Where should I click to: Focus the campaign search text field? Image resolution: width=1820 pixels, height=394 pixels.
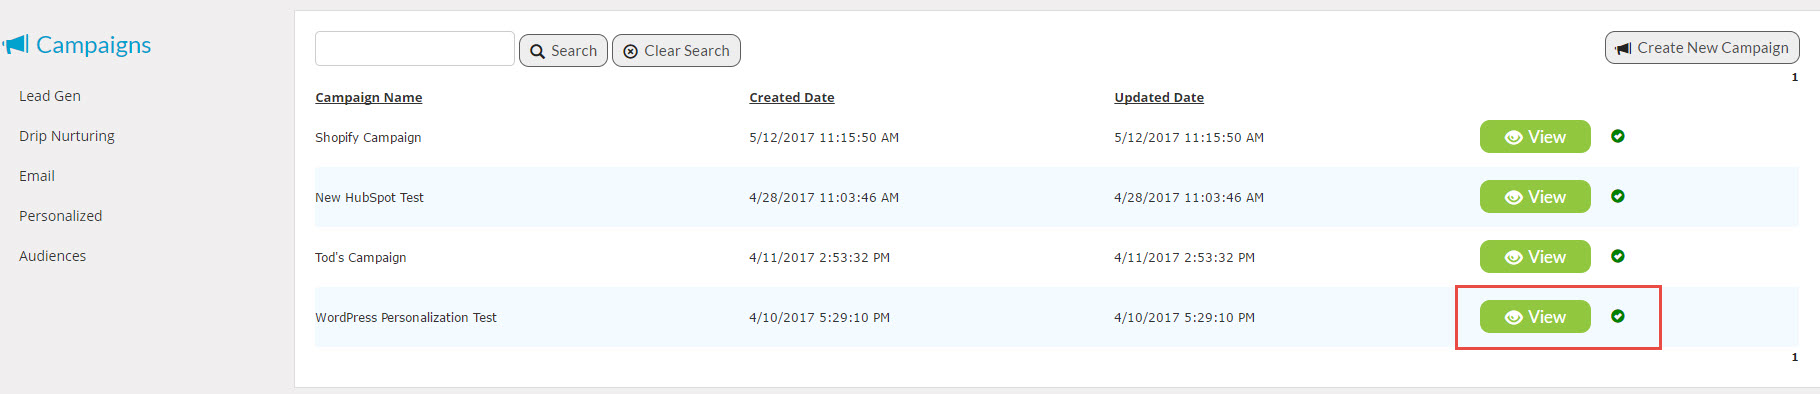(x=415, y=48)
